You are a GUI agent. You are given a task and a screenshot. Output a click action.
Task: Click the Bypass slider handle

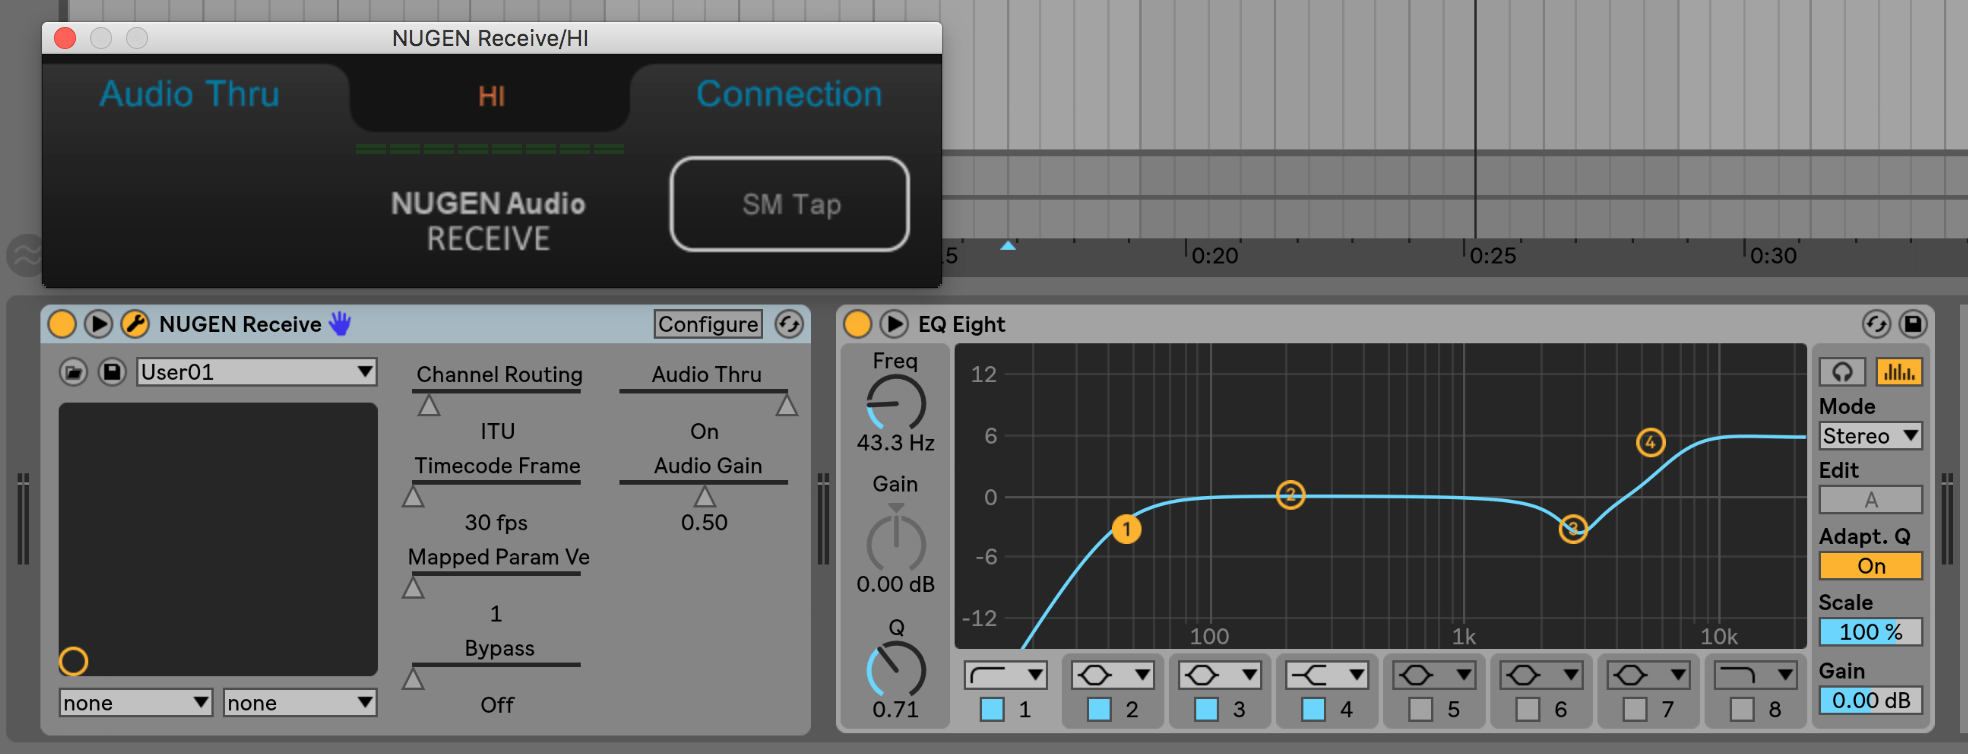[x=413, y=678]
